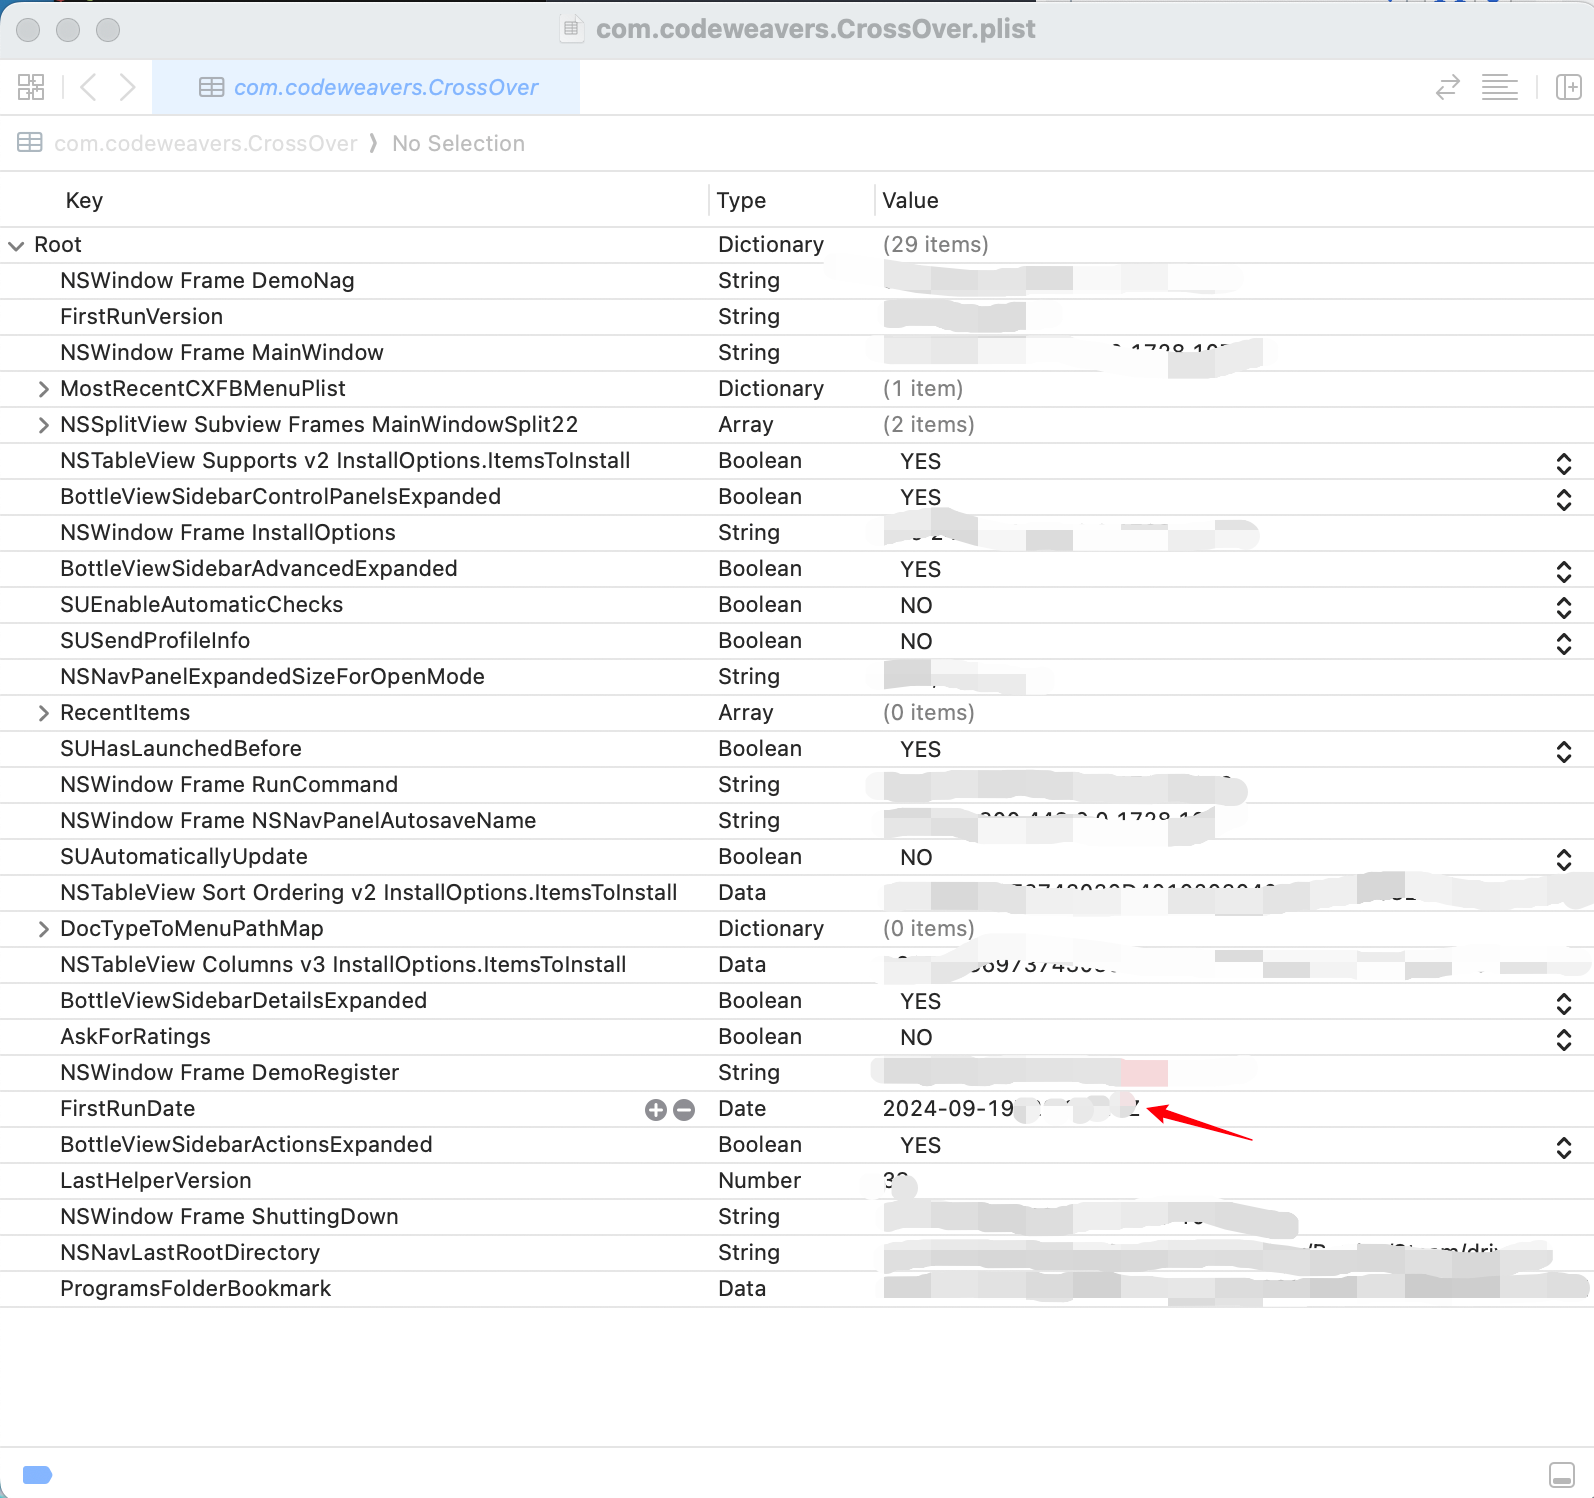Expand the MostRecentCXFBMenuPlist dictionary

43,389
